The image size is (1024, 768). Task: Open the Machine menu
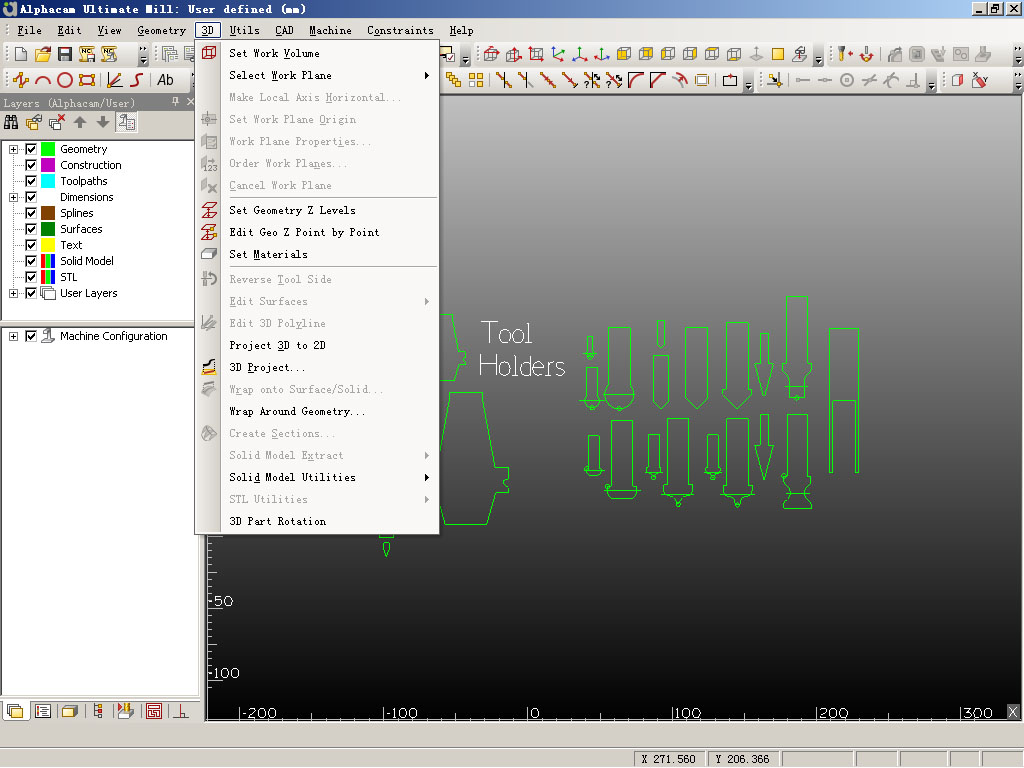coord(330,30)
